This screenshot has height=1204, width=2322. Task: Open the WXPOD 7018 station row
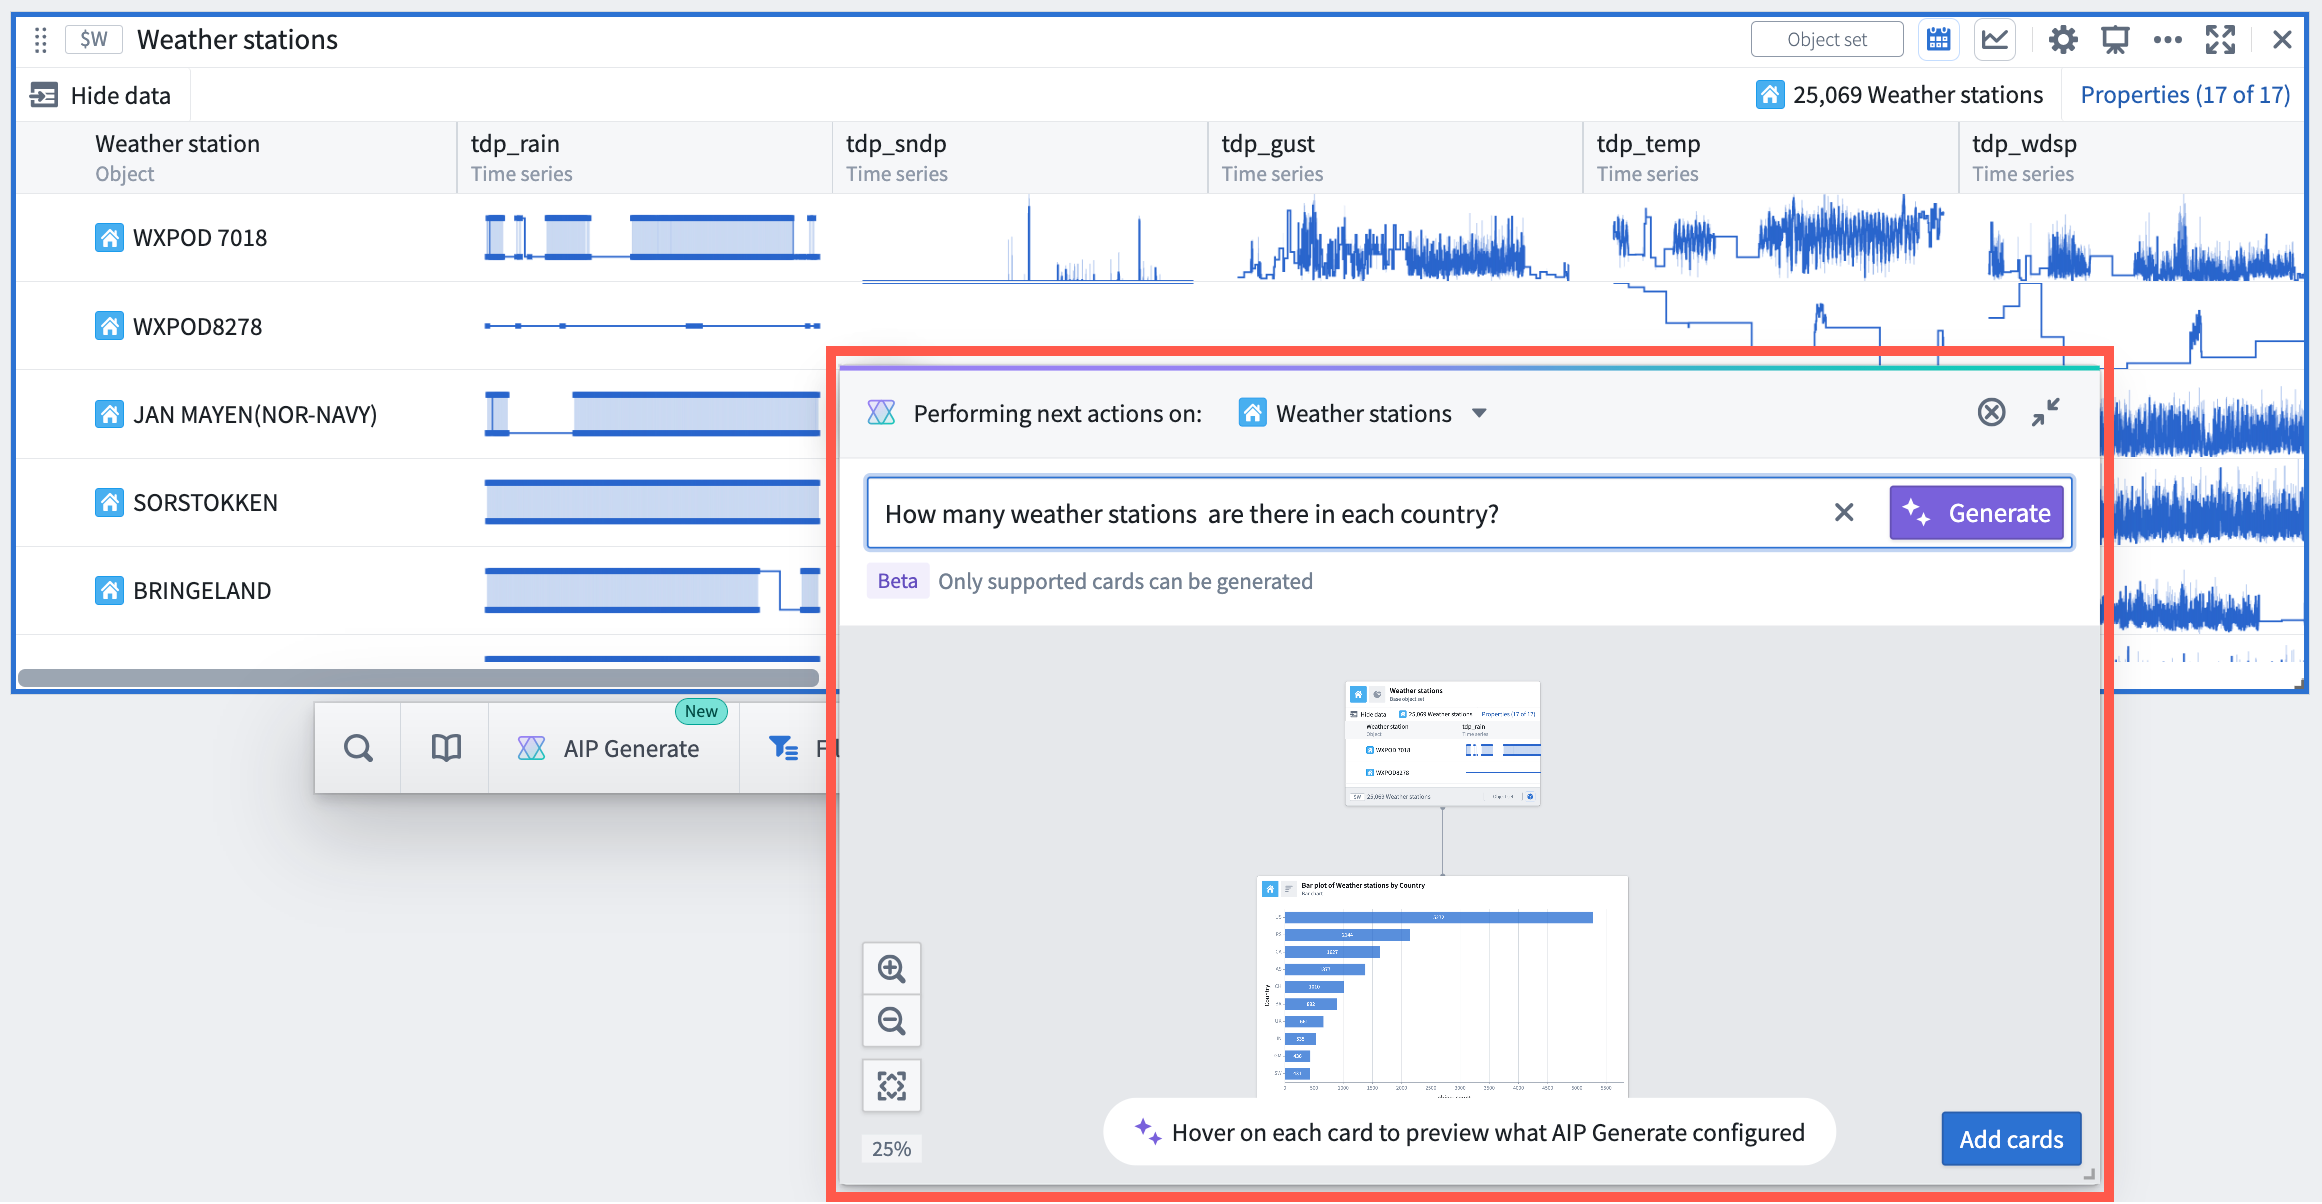(200, 238)
